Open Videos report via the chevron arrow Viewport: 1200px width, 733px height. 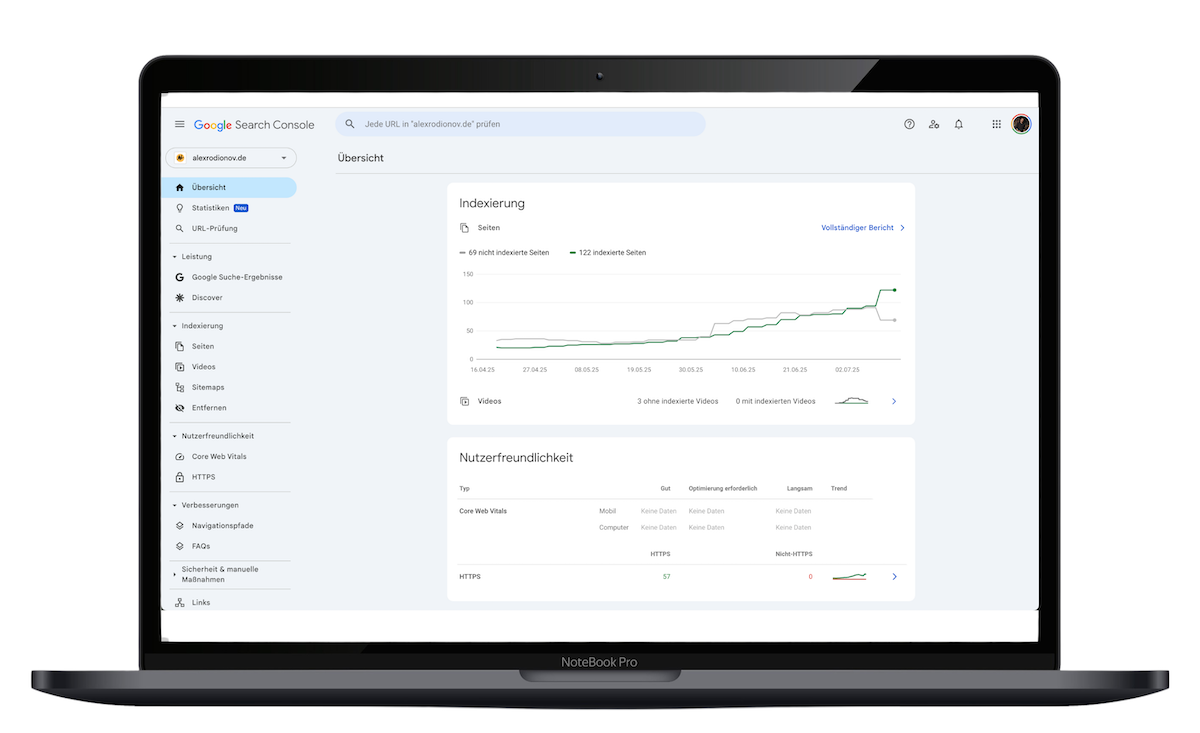coord(894,401)
